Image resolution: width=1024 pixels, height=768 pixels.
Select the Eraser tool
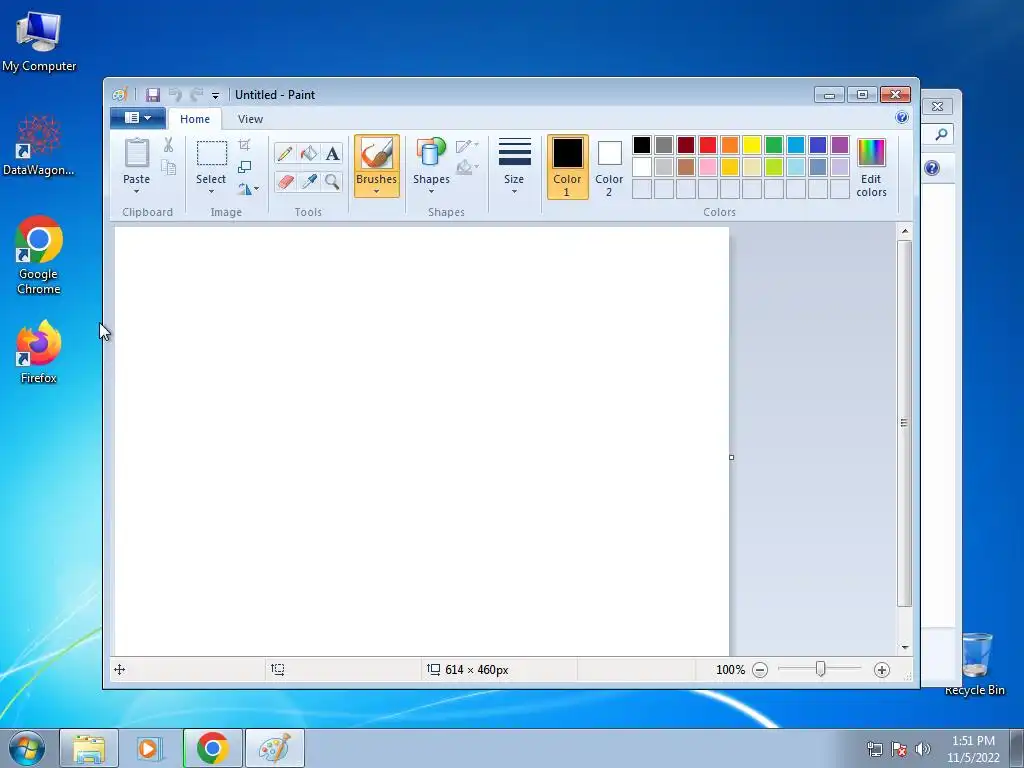point(285,182)
